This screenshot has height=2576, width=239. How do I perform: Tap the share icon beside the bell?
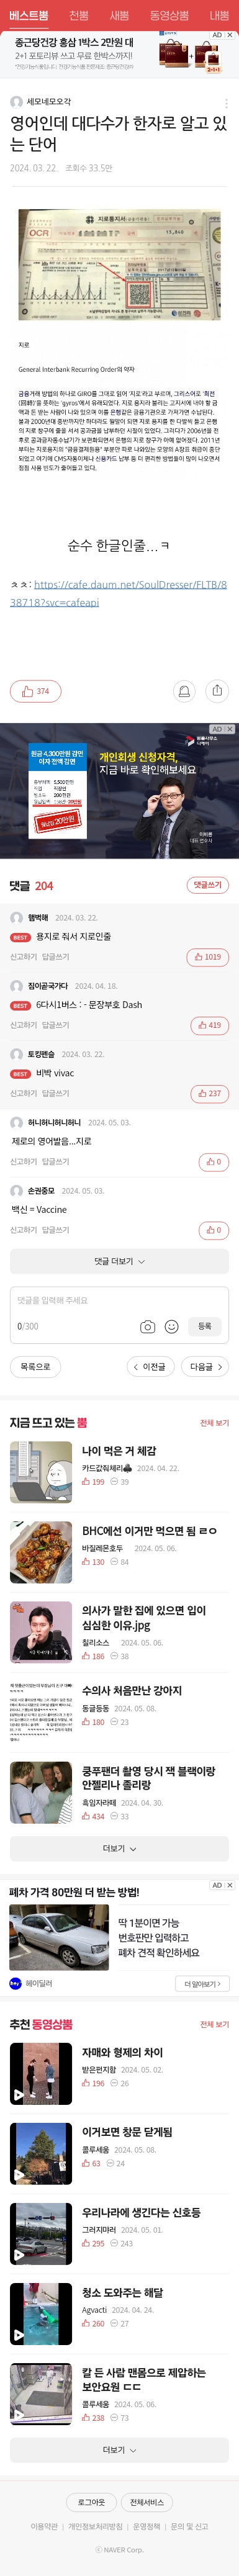(x=217, y=691)
